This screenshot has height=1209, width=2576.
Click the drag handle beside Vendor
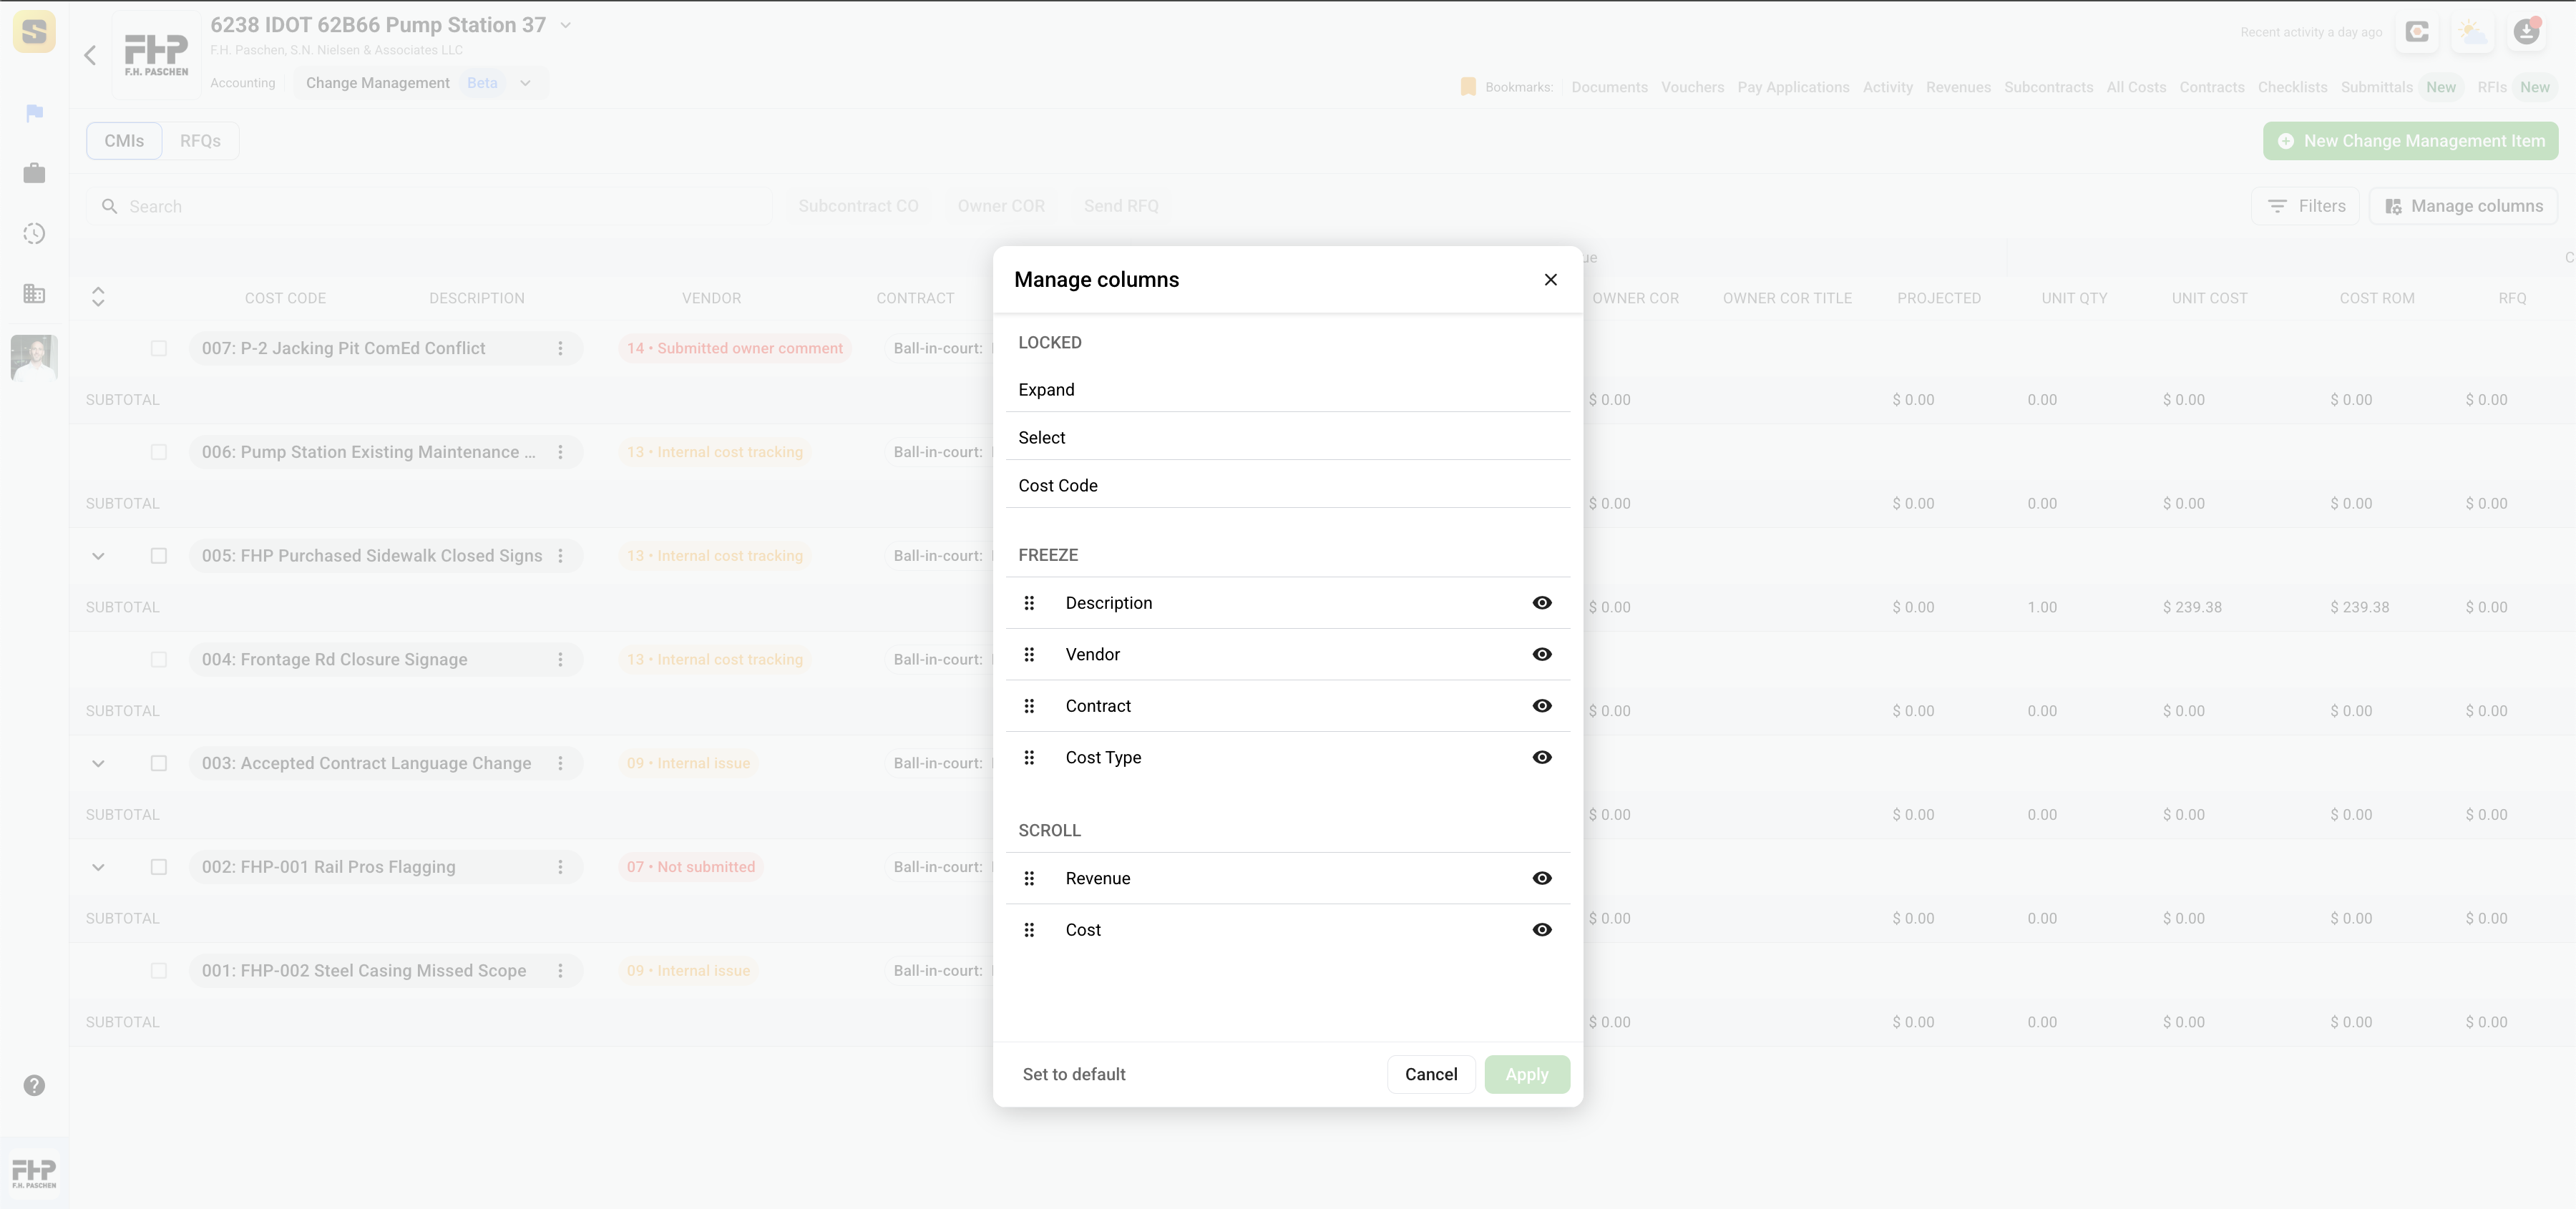(x=1029, y=654)
